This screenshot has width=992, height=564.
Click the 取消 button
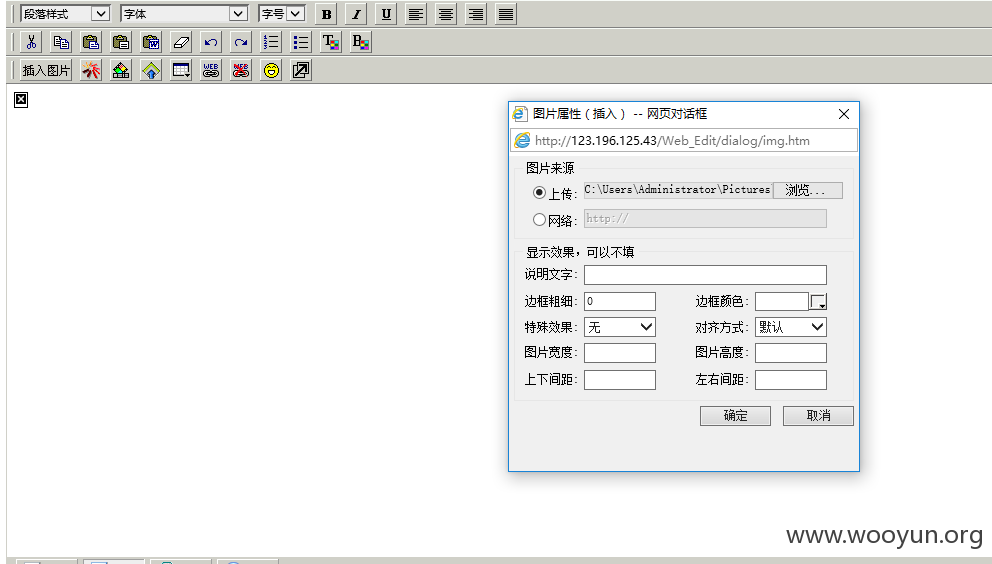pos(818,416)
